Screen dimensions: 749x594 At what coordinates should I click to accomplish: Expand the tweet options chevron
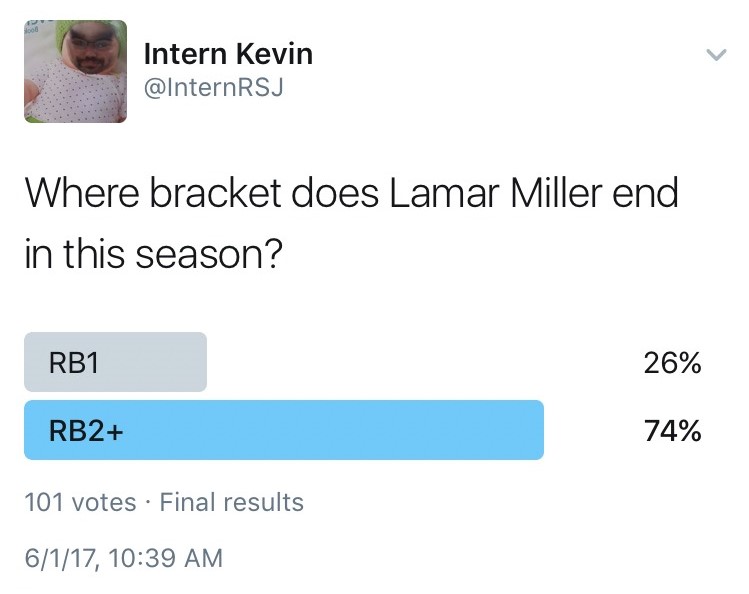[x=717, y=55]
